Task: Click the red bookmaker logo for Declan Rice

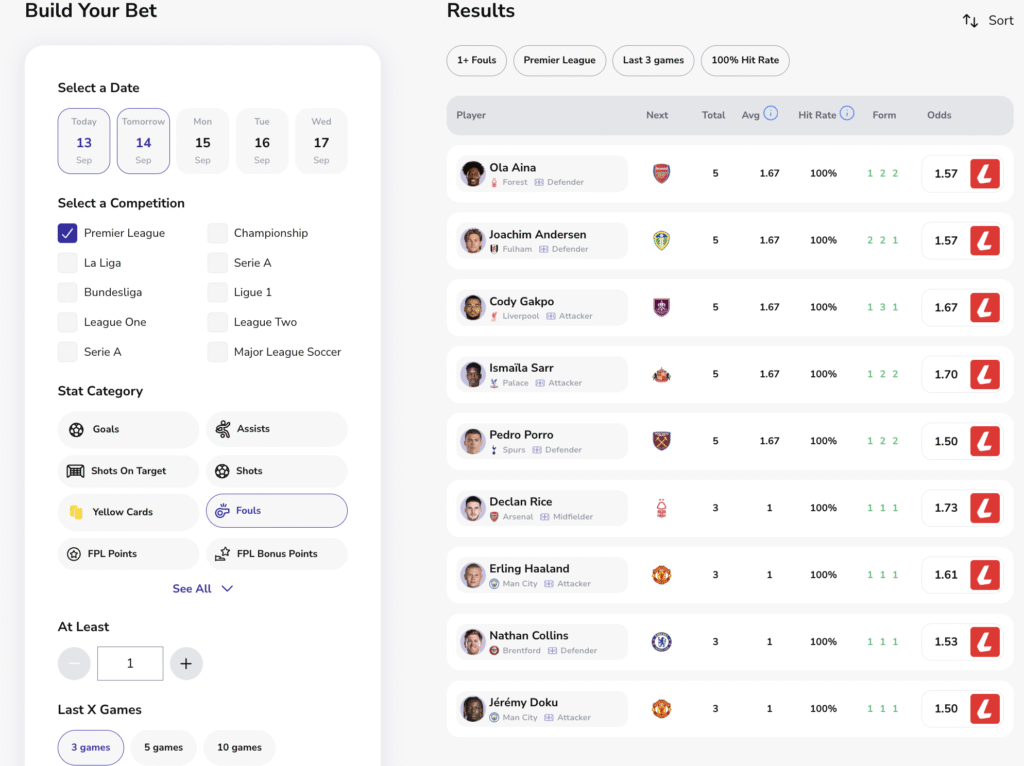Action: click(985, 508)
